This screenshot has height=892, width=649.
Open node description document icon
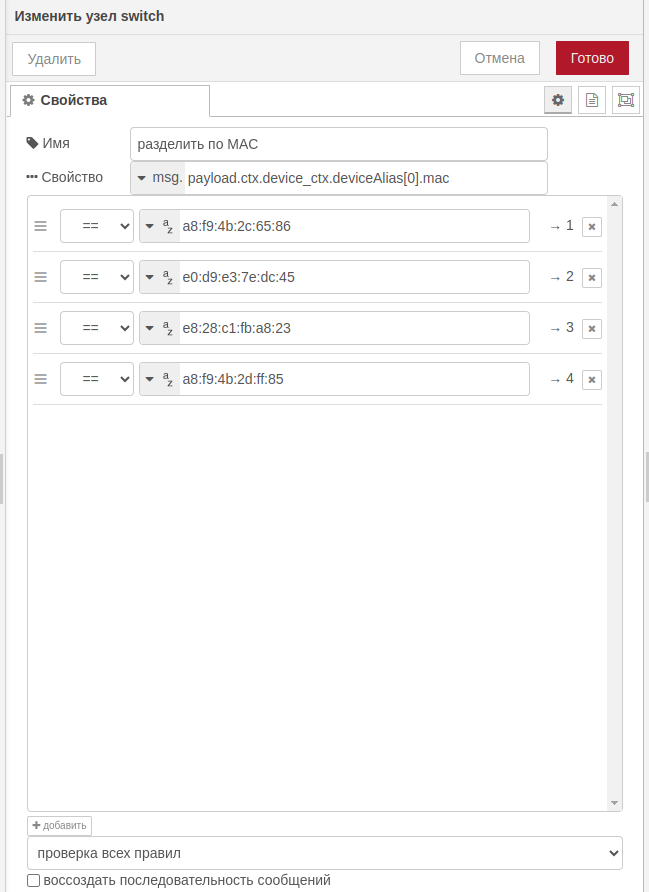pyautogui.click(x=592, y=100)
